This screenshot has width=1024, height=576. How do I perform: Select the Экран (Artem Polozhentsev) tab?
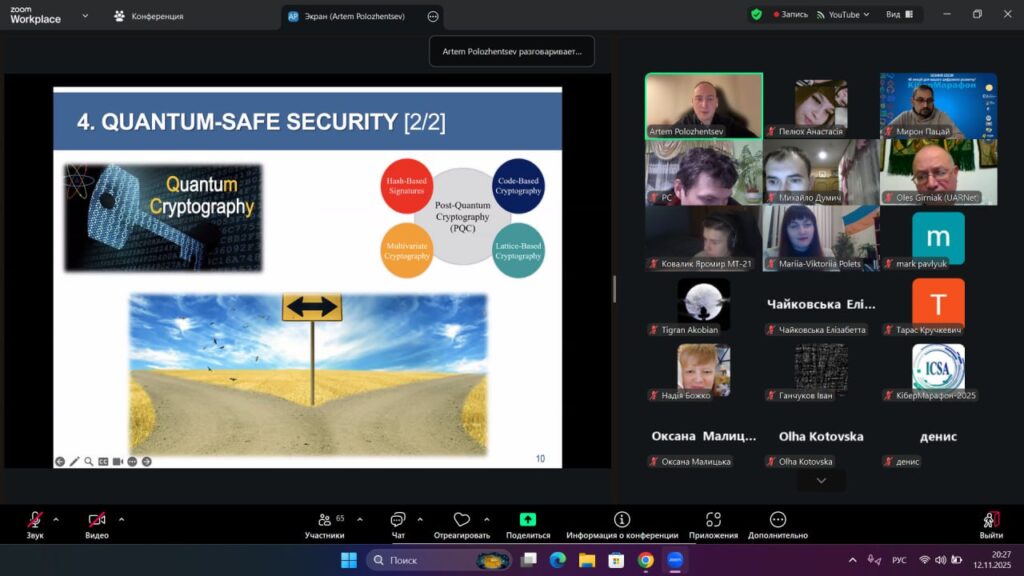[352, 16]
